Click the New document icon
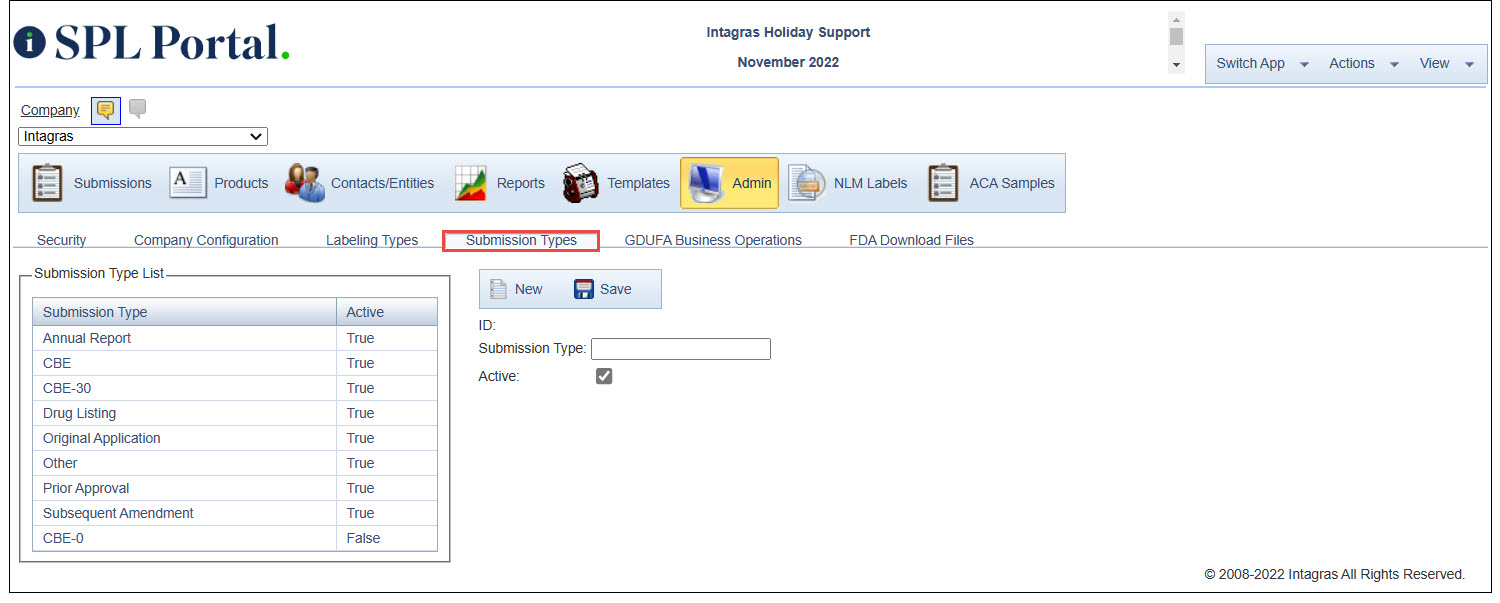The width and height of the screenshot is (1500, 603). click(x=498, y=289)
